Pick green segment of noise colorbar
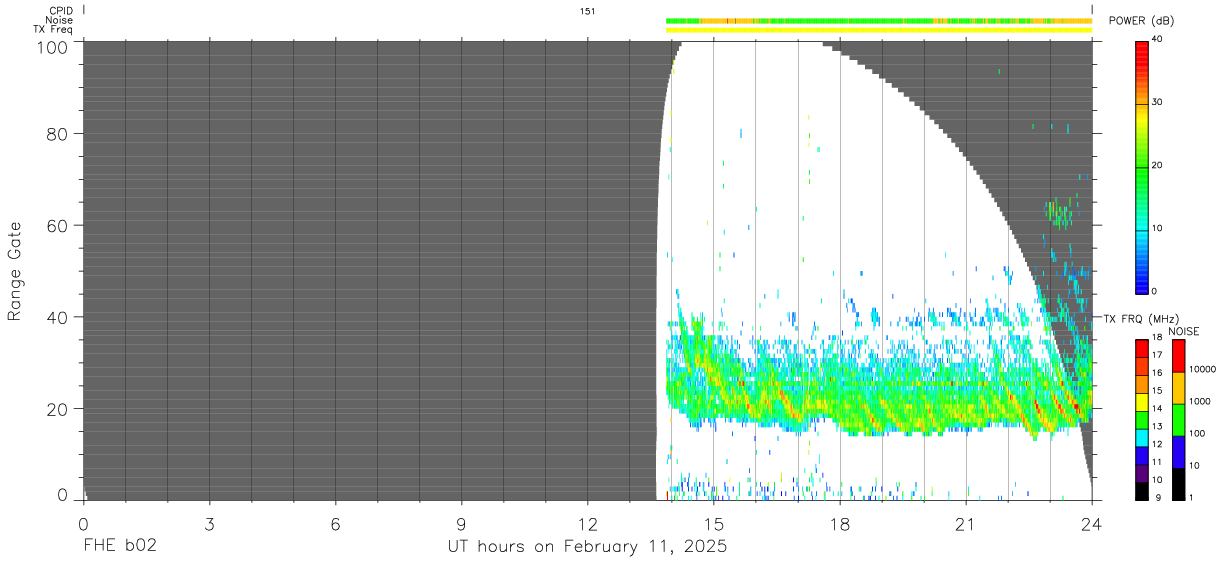1228x567 pixels. pyautogui.click(x=1179, y=420)
